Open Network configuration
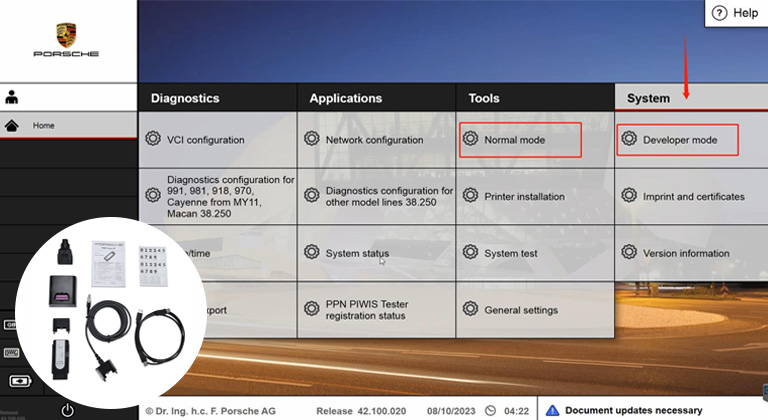This screenshot has width=768, height=420. point(374,140)
